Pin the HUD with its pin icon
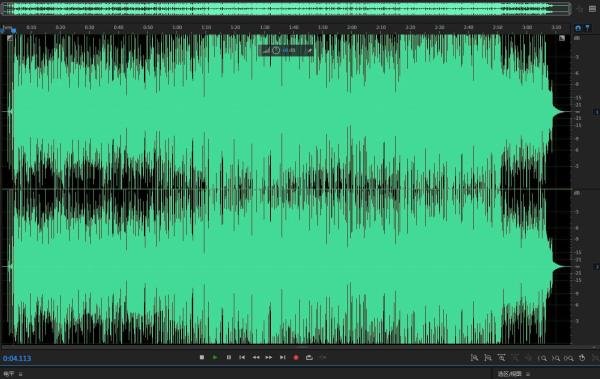The width and height of the screenshot is (600, 379). pos(309,50)
